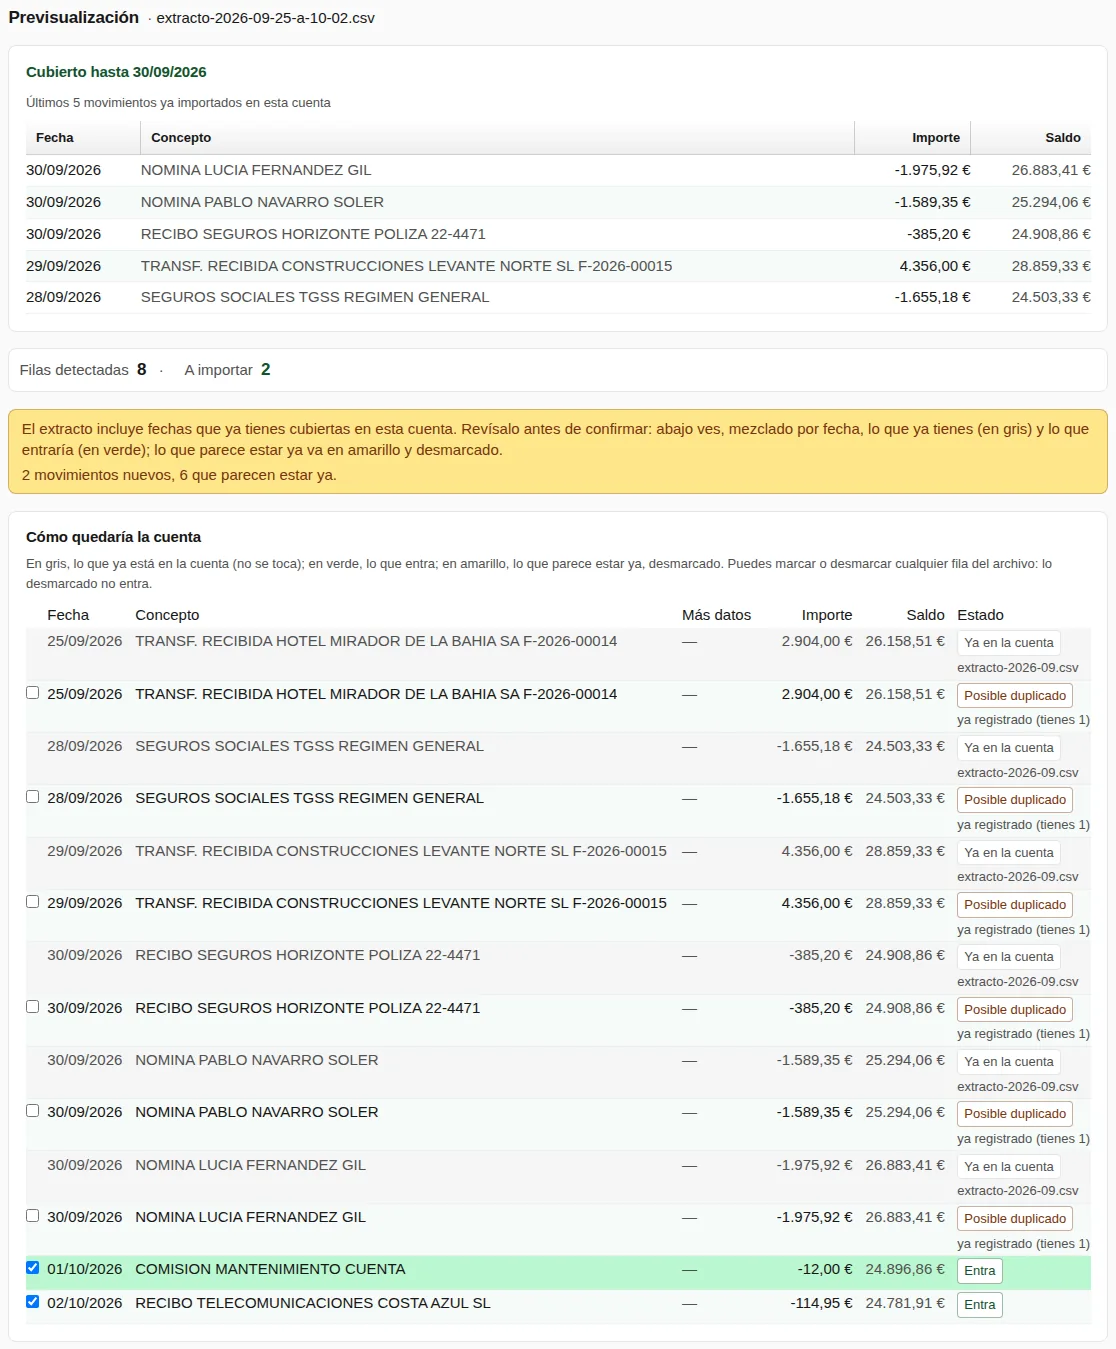
Task: Click the Filas detectadas 8 counter
Action: [x=83, y=370]
